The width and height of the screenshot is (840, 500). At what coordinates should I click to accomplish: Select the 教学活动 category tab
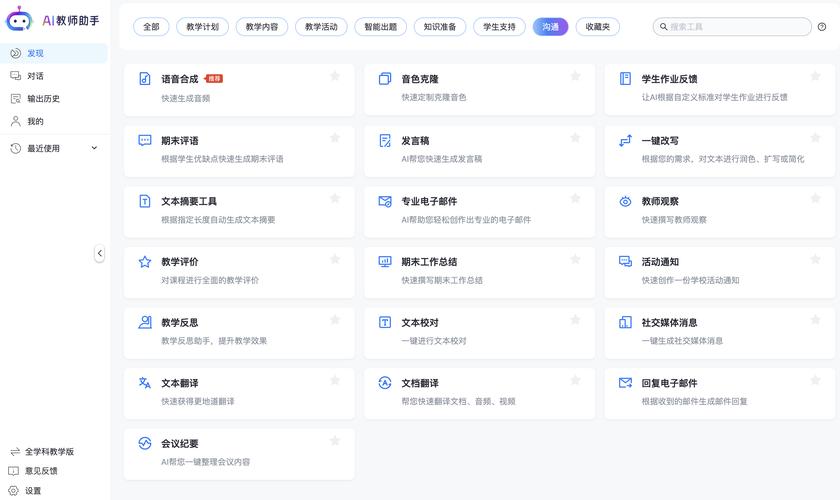pyautogui.click(x=321, y=27)
